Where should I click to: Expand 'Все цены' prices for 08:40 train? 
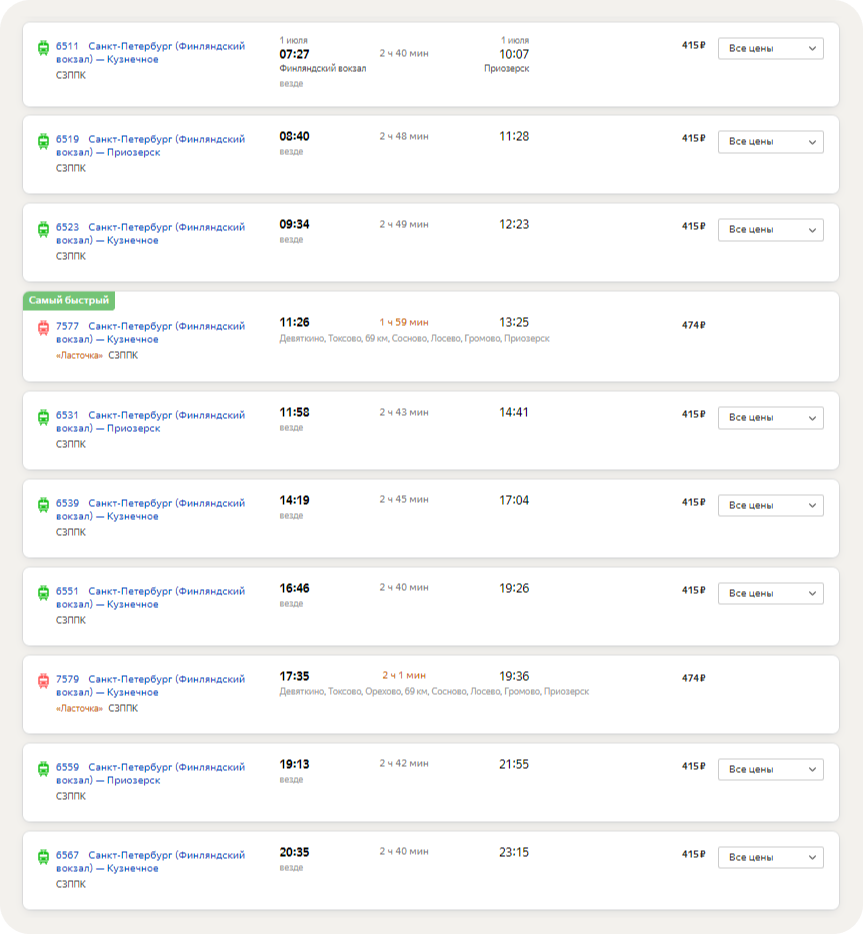pos(770,142)
